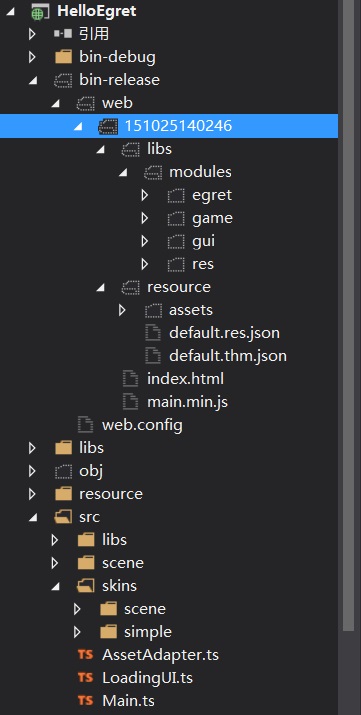Click the HelloEgret project globe icon
The image size is (361, 715).
tap(40, 11)
